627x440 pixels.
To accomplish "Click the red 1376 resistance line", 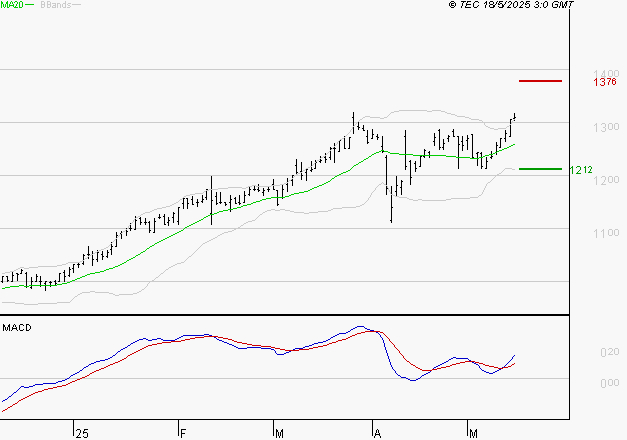I will pos(540,81).
